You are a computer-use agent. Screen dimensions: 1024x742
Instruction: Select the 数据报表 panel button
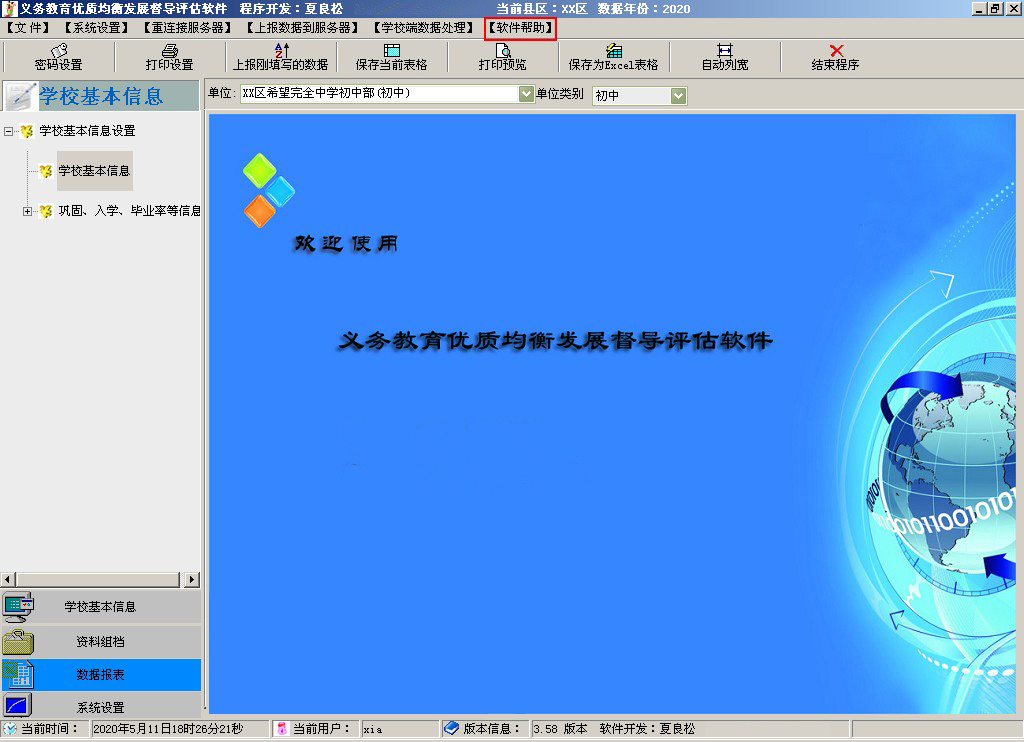click(x=101, y=675)
